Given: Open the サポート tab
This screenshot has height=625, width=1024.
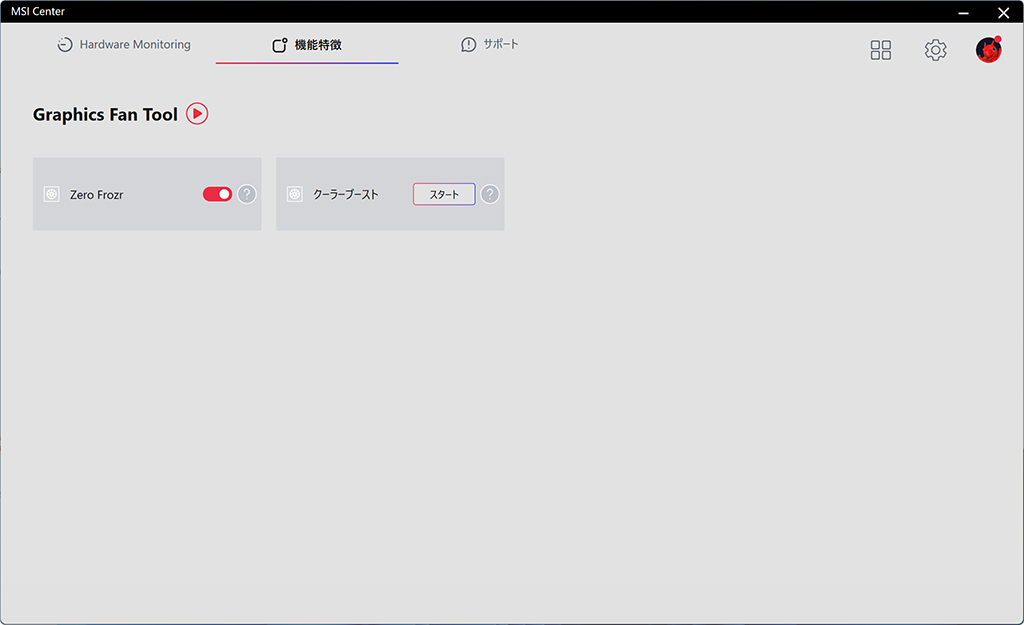Looking at the screenshot, I should point(490,44).
